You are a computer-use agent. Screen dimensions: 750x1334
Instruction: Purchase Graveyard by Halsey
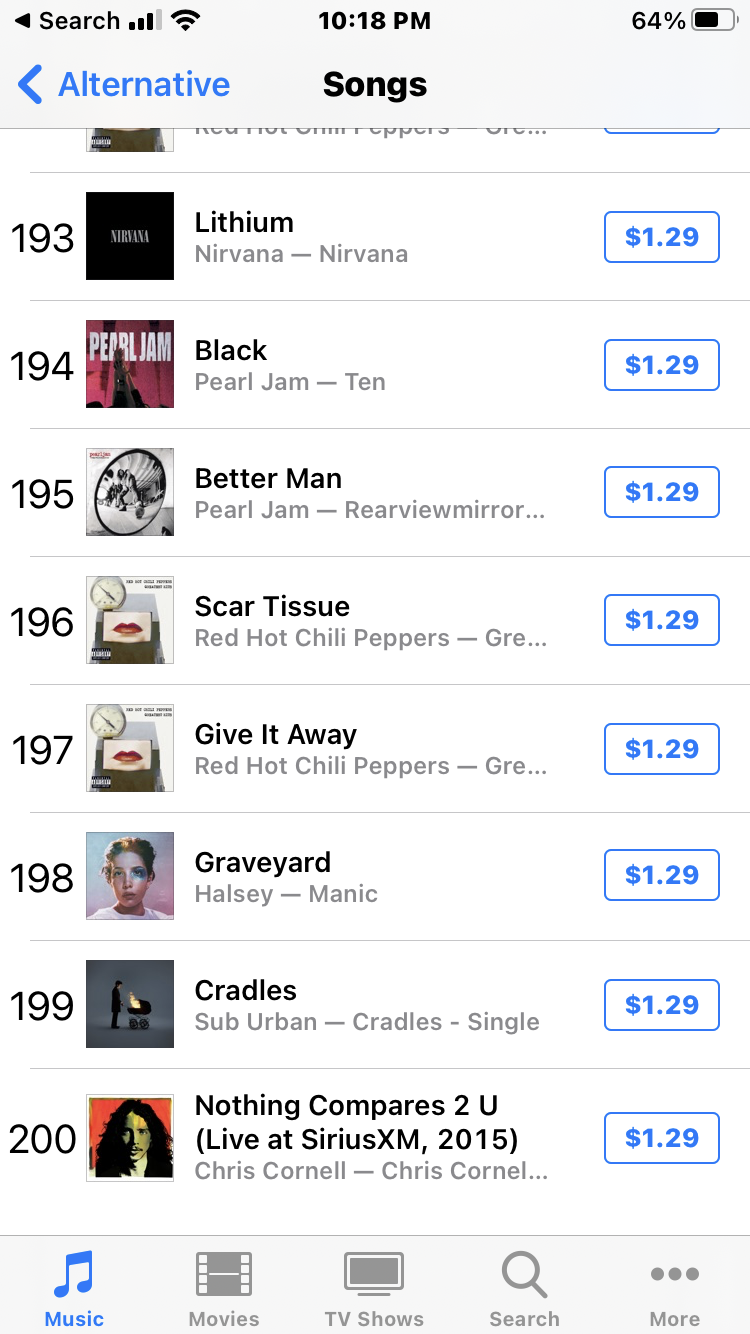661,875
